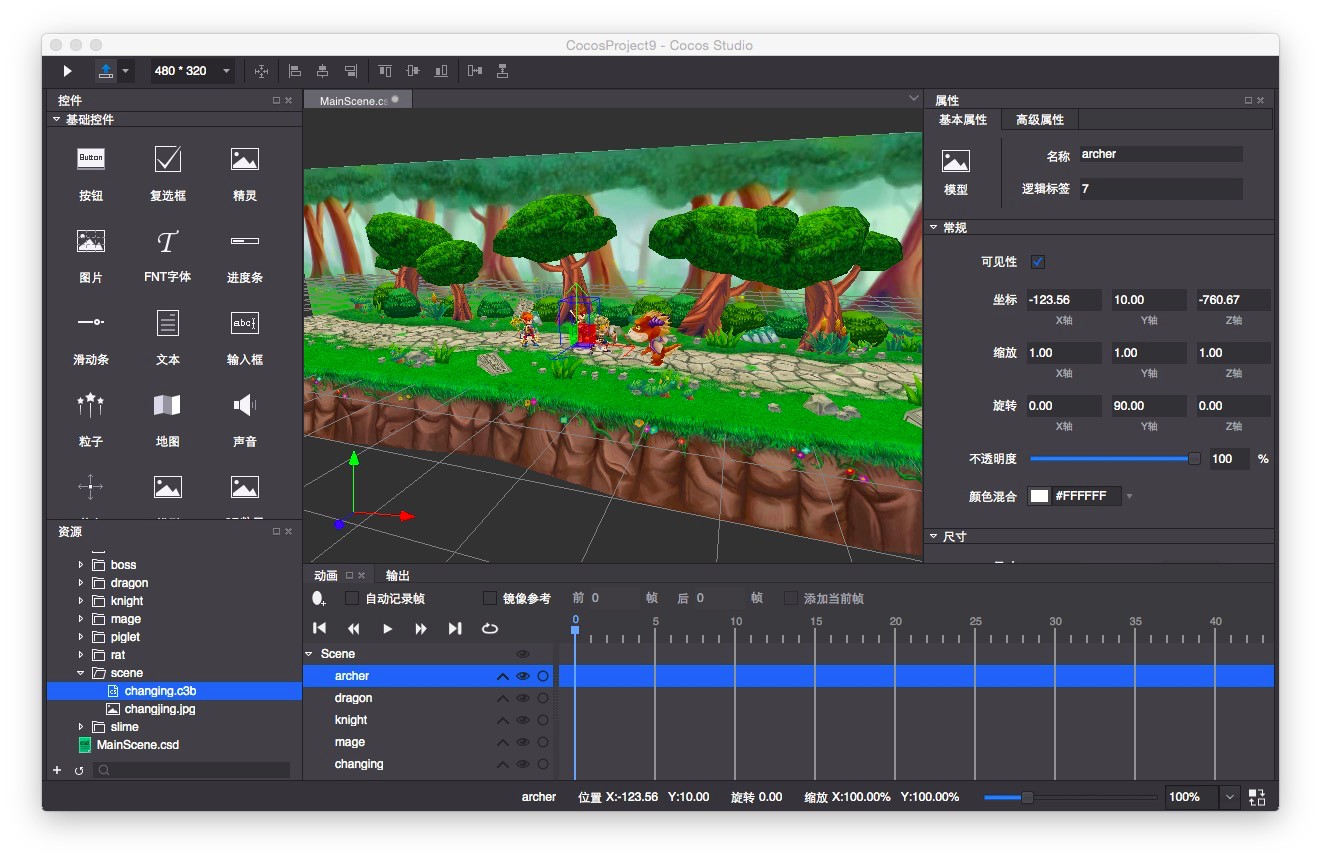Select the FNT字体 font widget
Image resolution: width=1321 pixels, height=861 pixels.
tap(168, 255)
